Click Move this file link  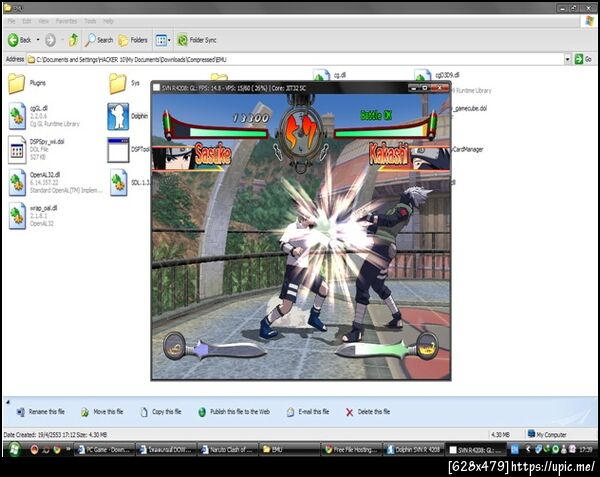(x=102, y=412)
